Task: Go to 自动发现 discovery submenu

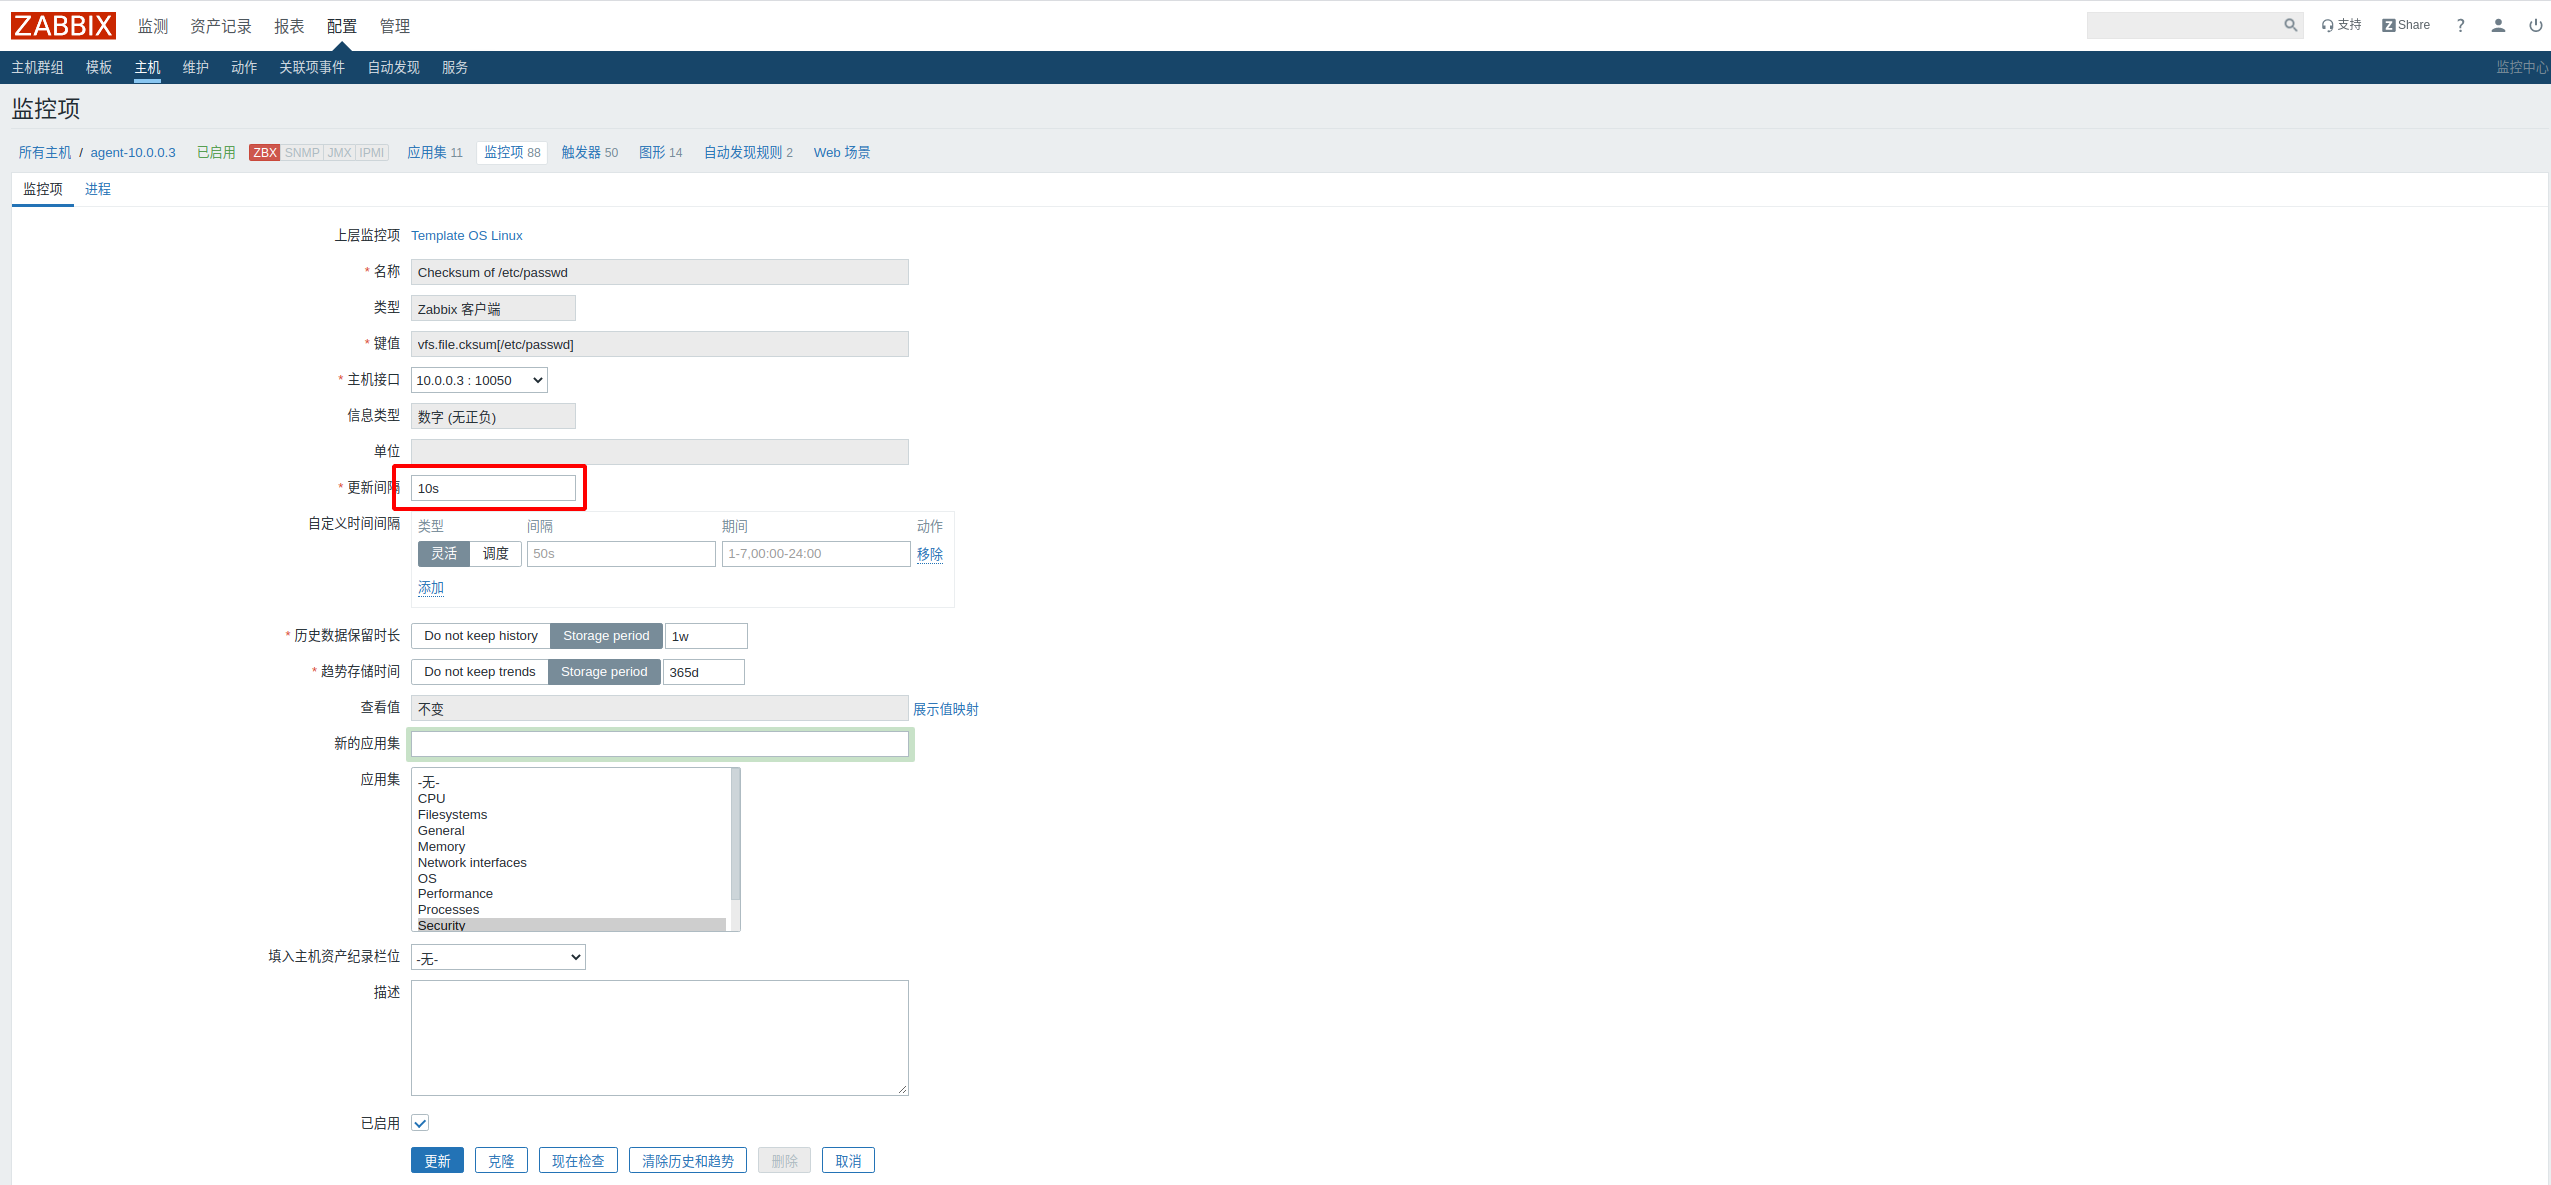Action: click(x=394, y=67)
